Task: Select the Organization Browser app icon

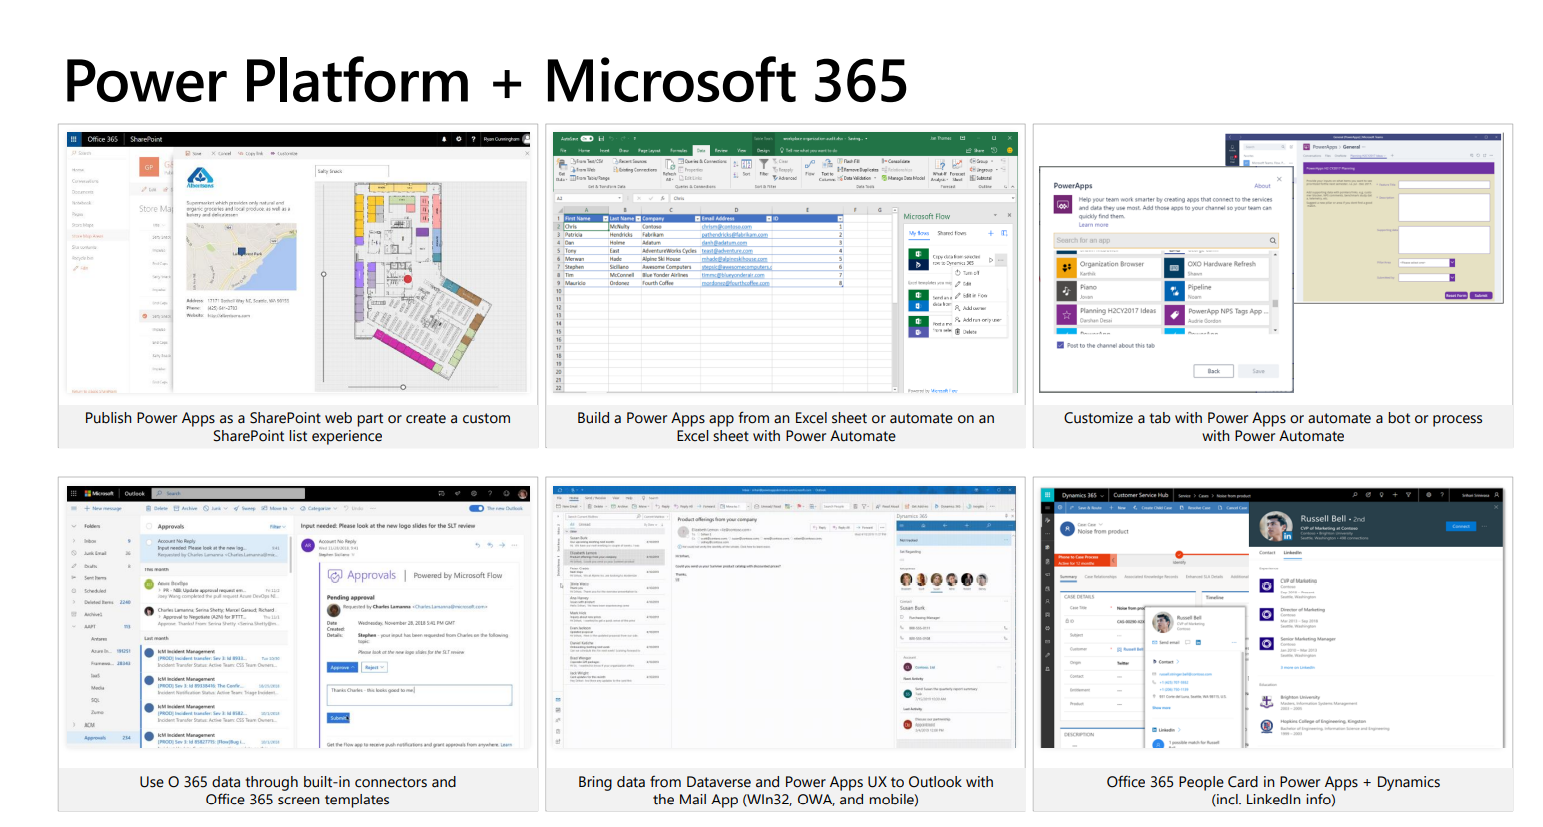Action: (1066, 267)
